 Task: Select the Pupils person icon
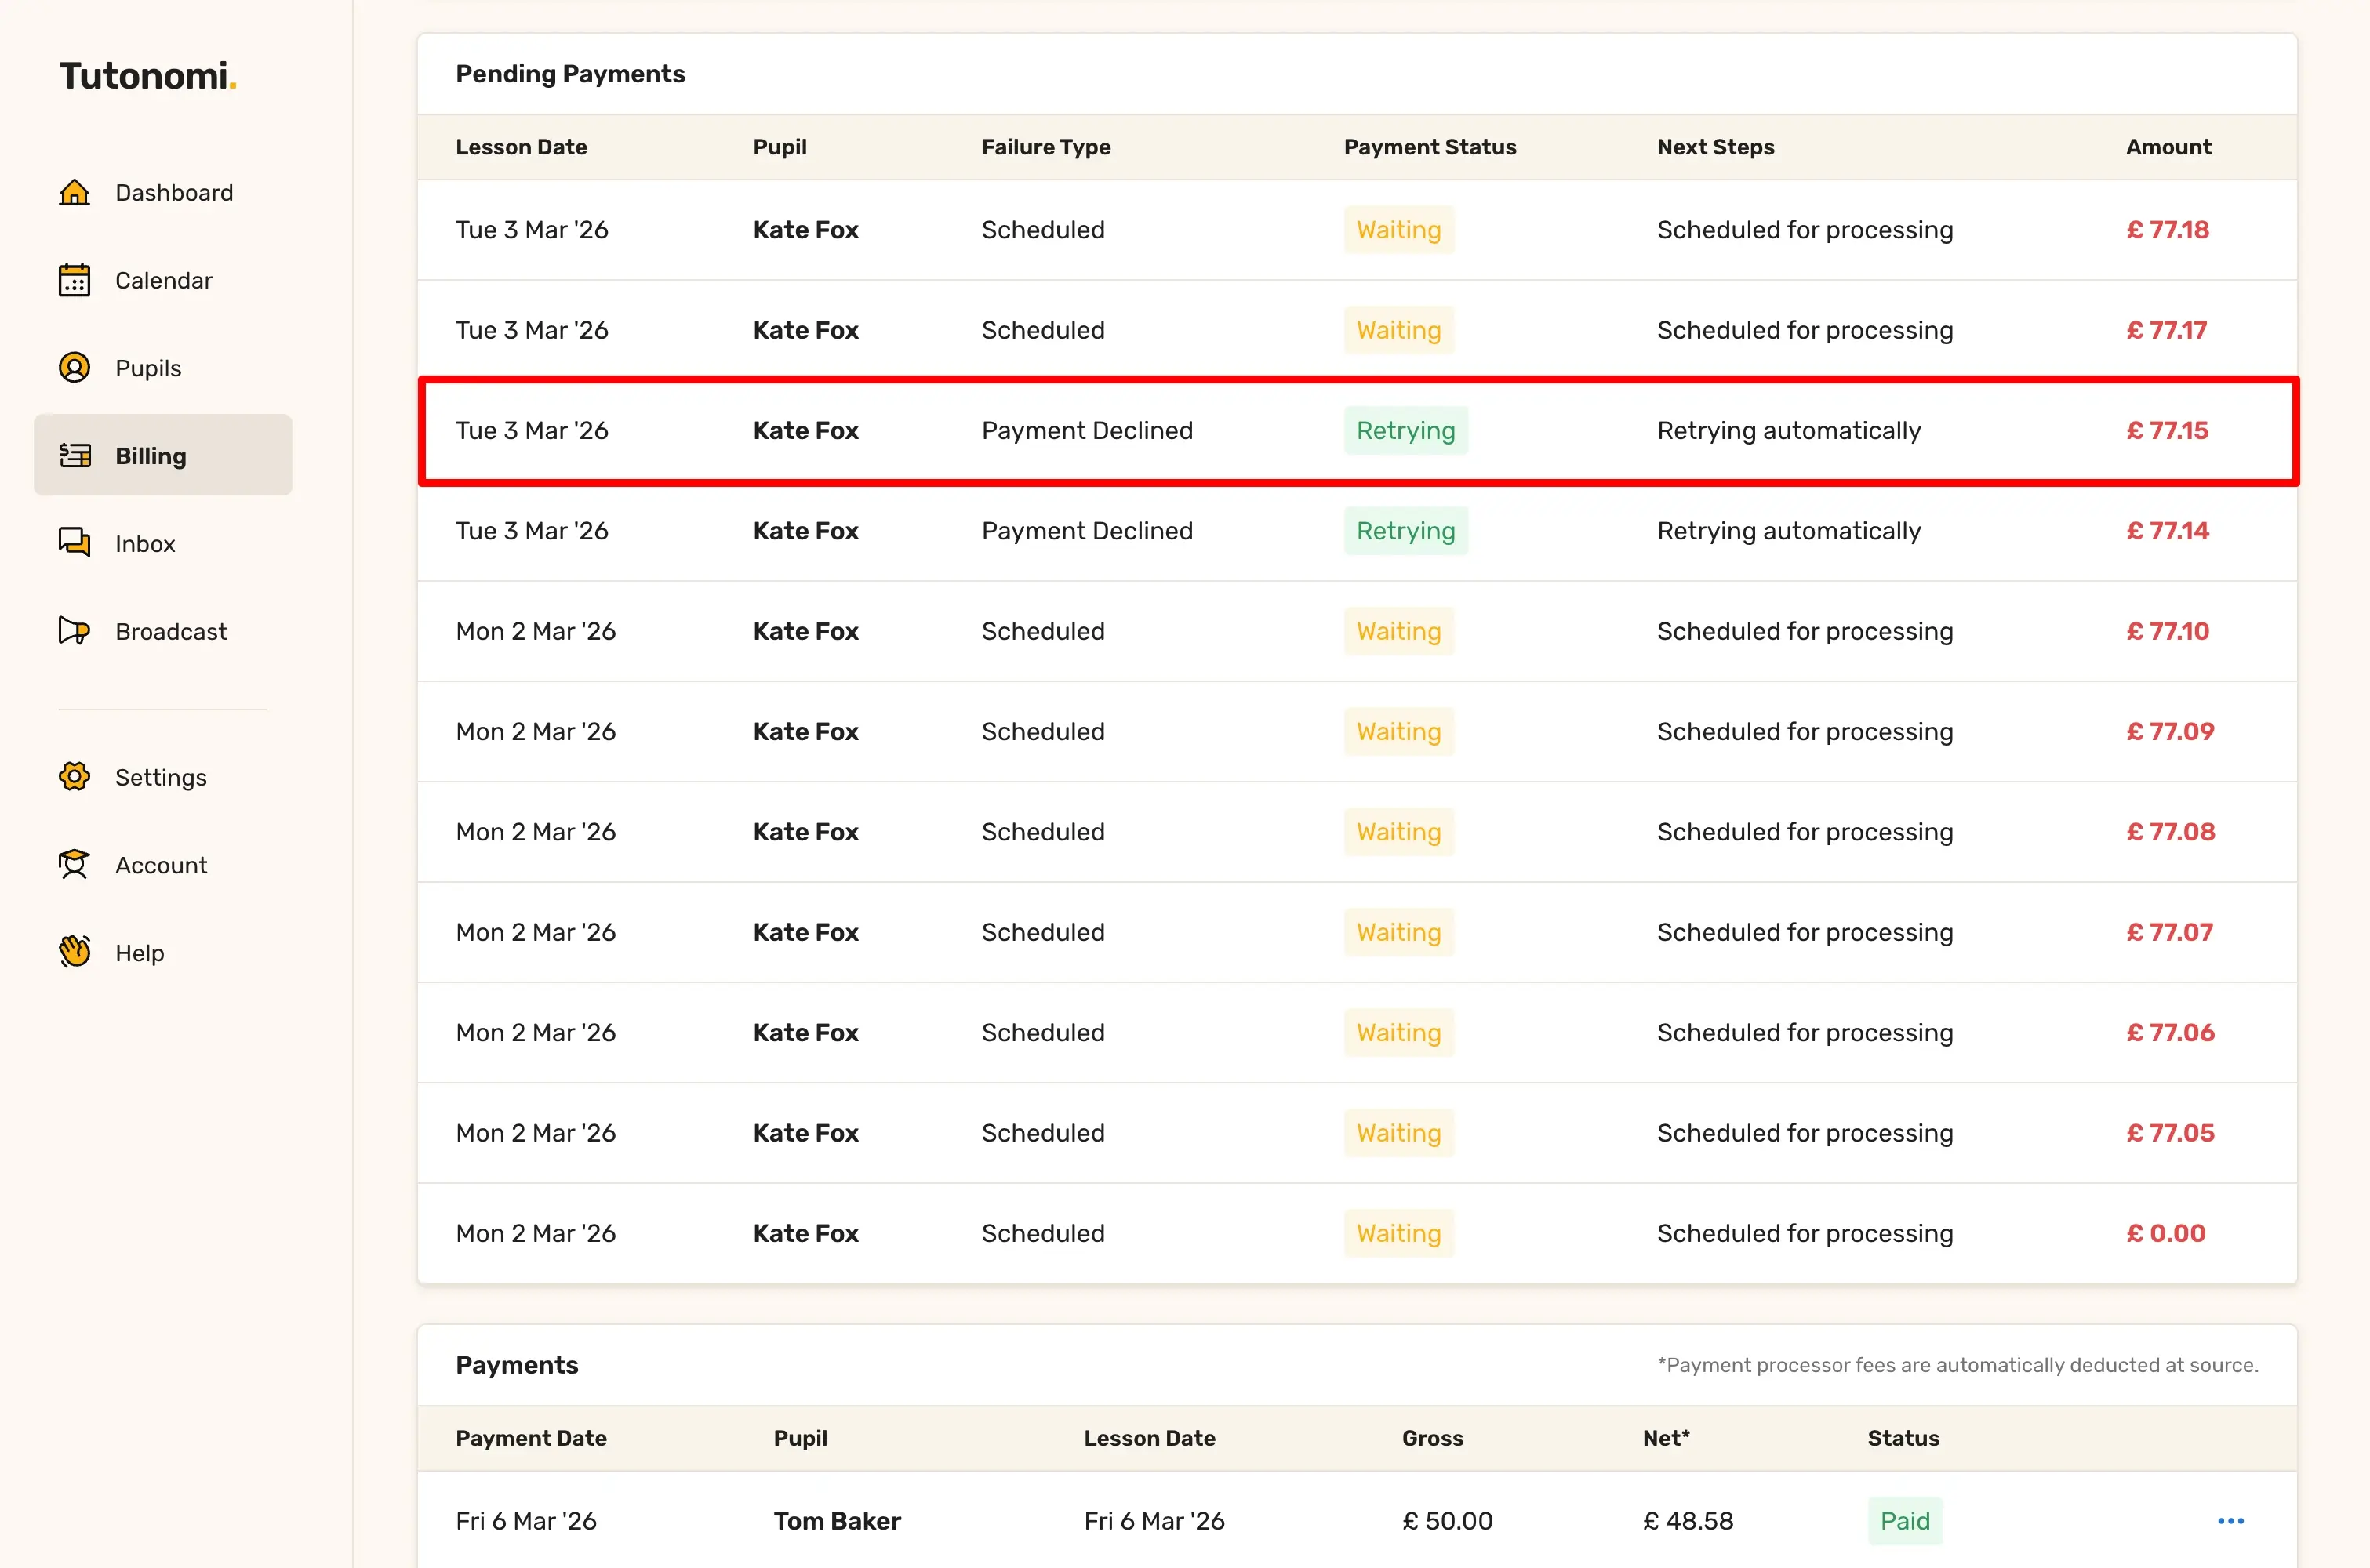point(74,368)
